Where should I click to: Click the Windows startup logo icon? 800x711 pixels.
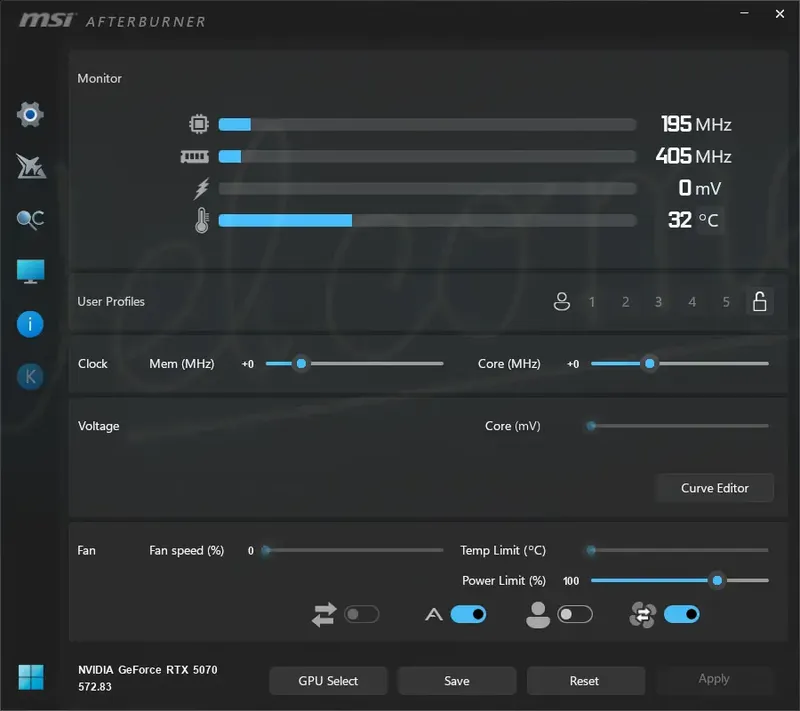(x=31, y=678)
